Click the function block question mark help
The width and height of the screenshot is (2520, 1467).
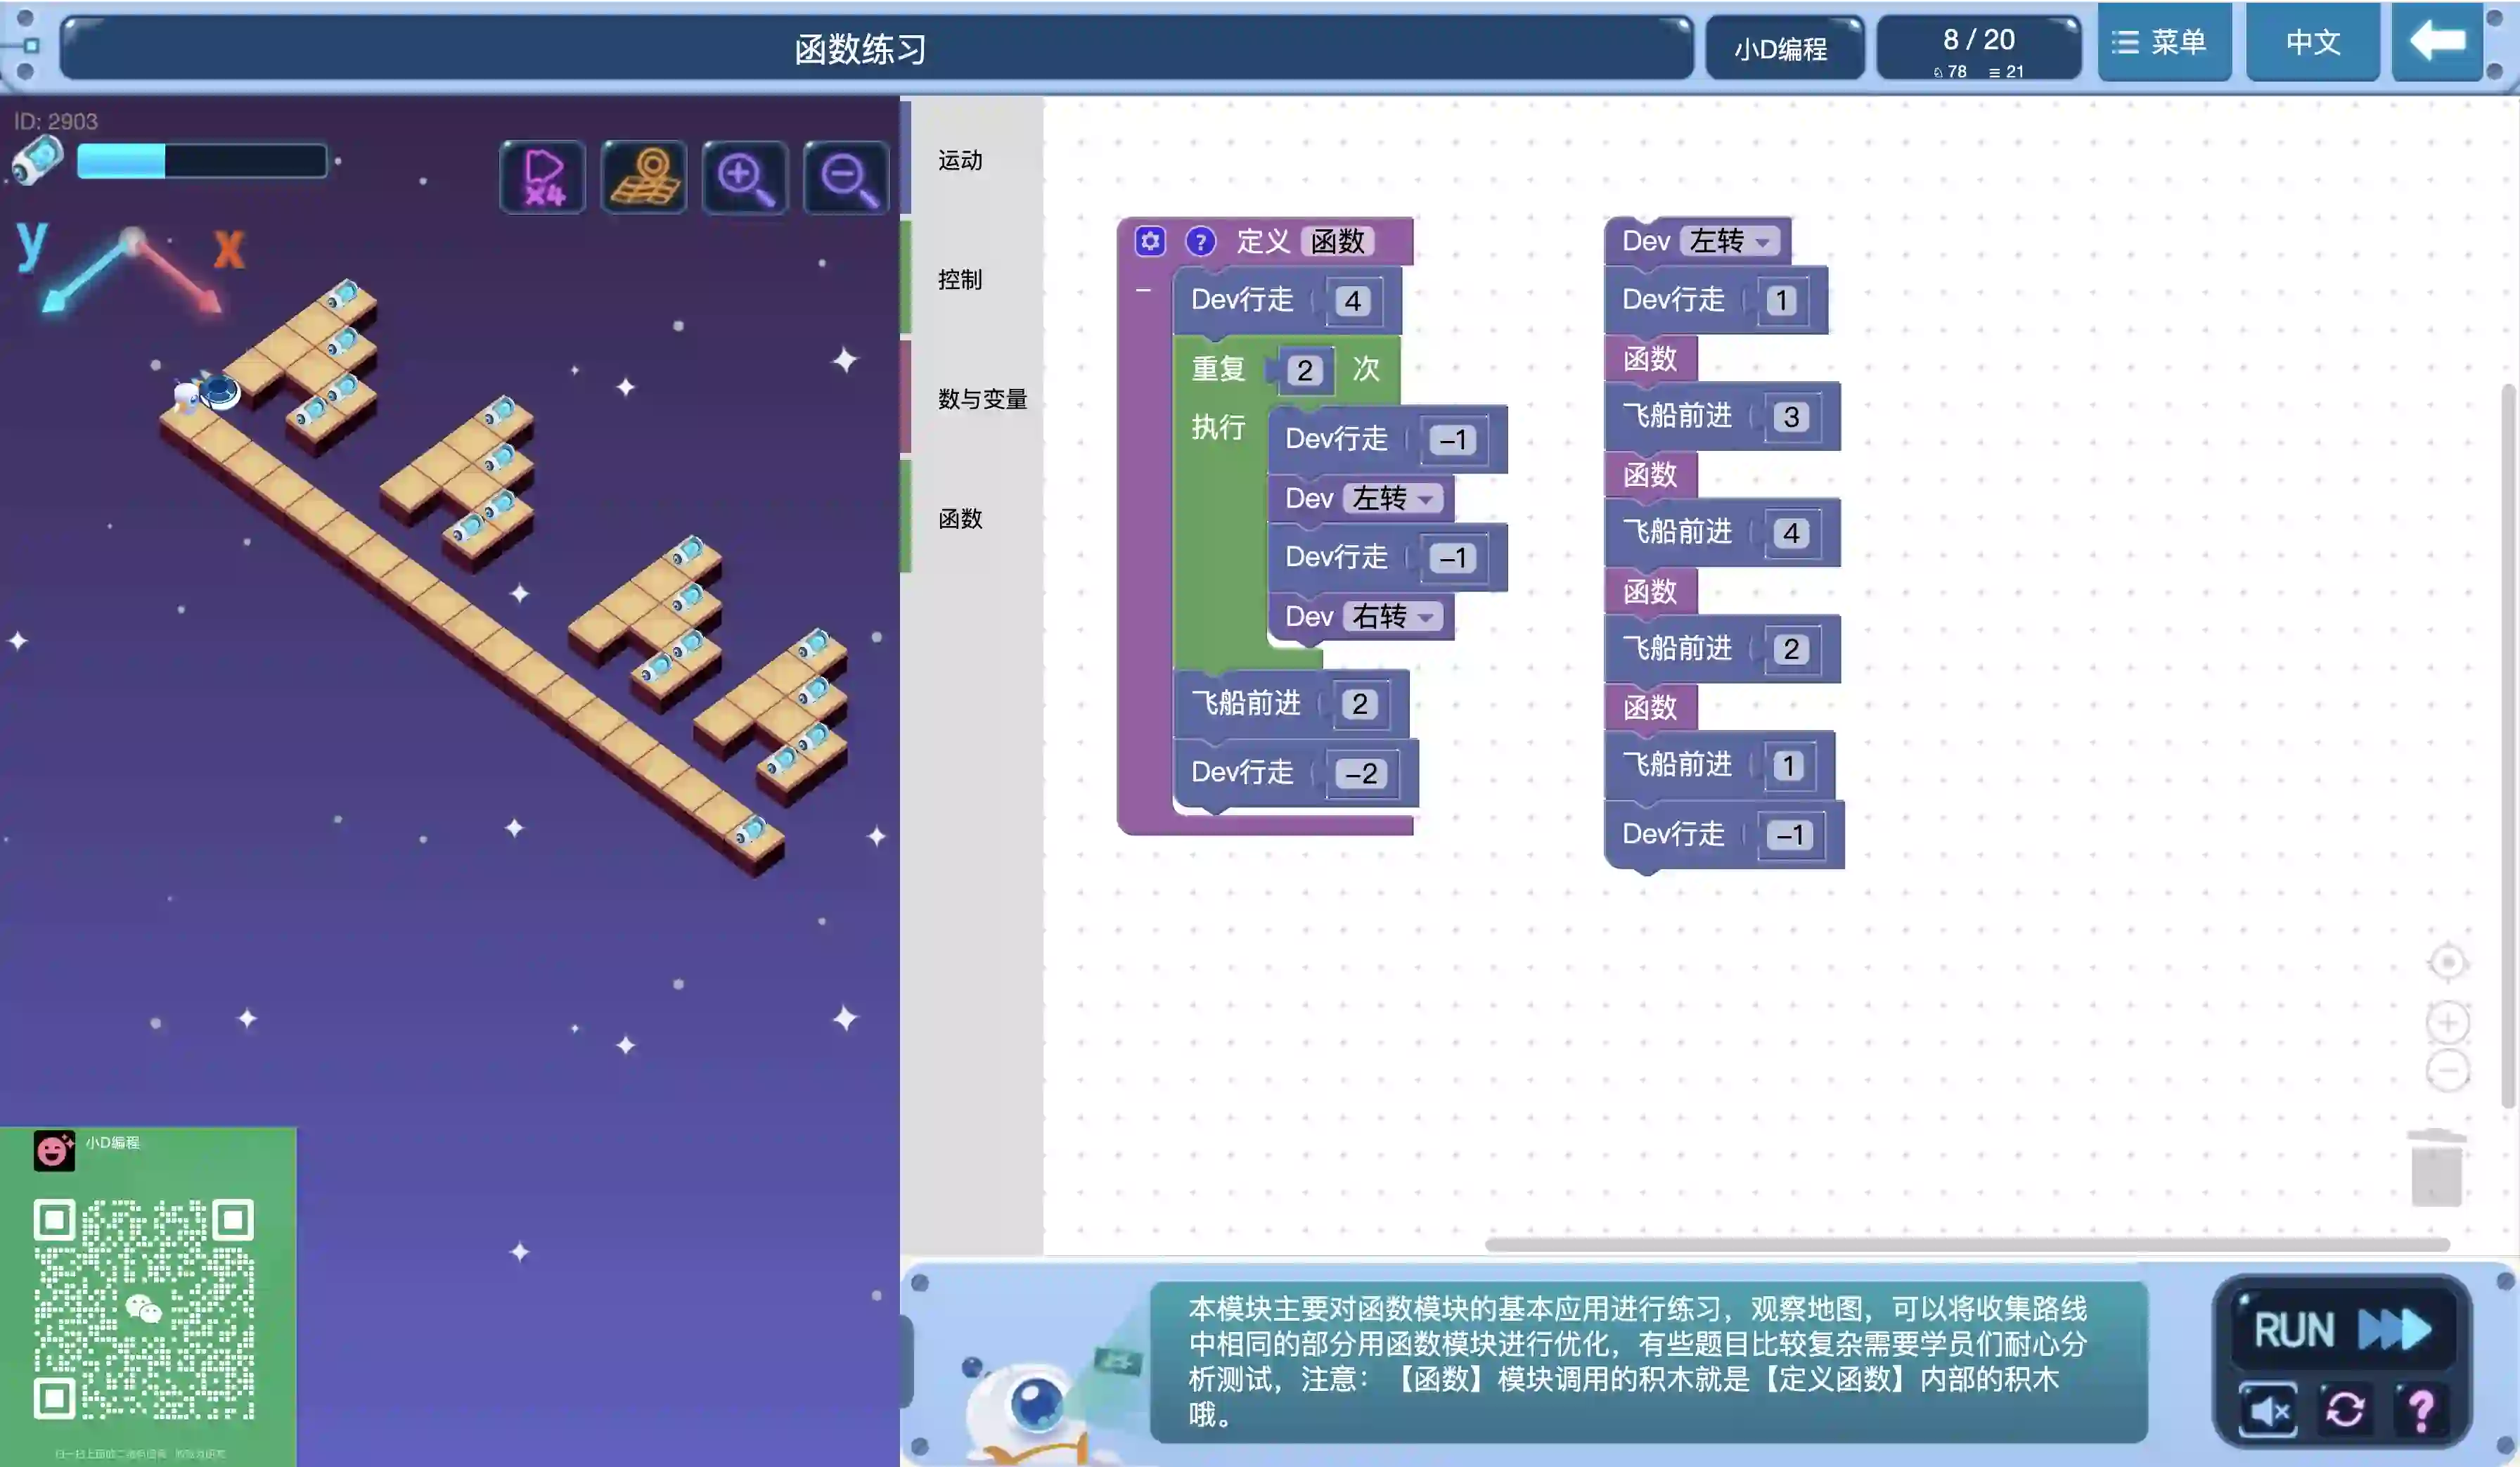pyautogui.click(x=1200, y=241)
